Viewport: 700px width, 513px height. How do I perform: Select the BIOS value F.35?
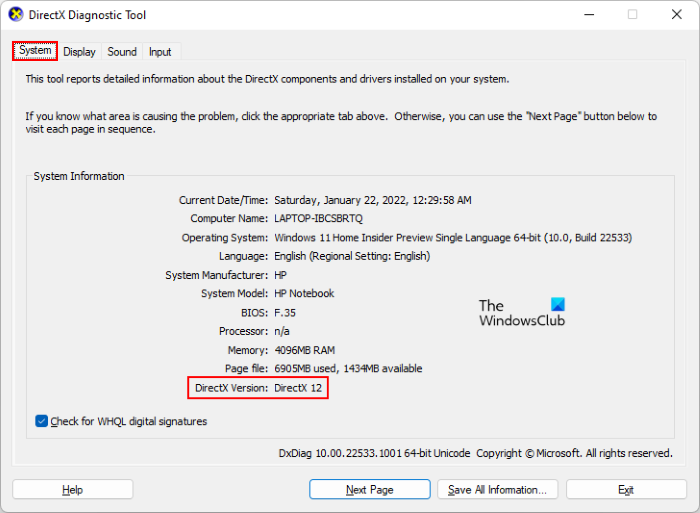(285, 313)
